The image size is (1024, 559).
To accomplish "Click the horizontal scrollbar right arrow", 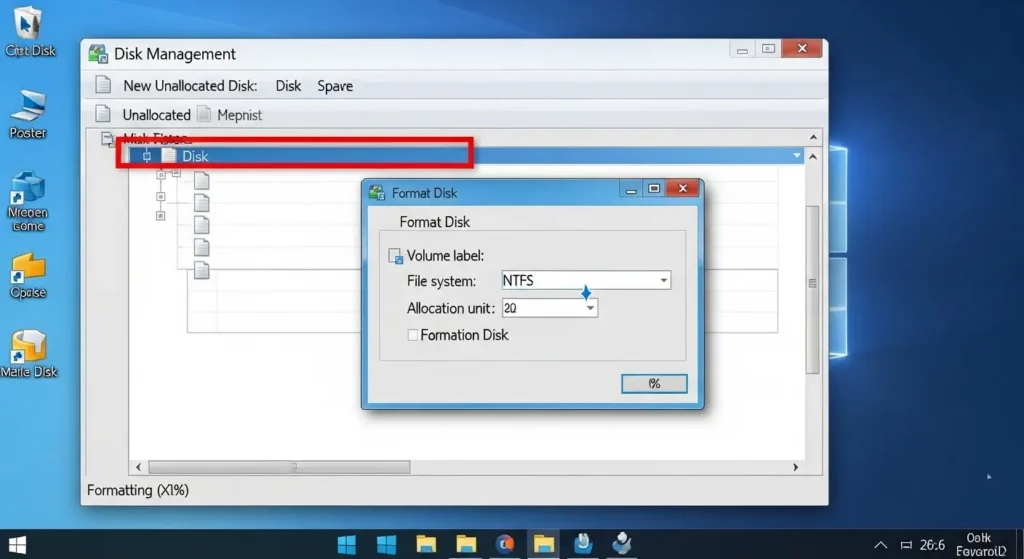I will (795, 467).
